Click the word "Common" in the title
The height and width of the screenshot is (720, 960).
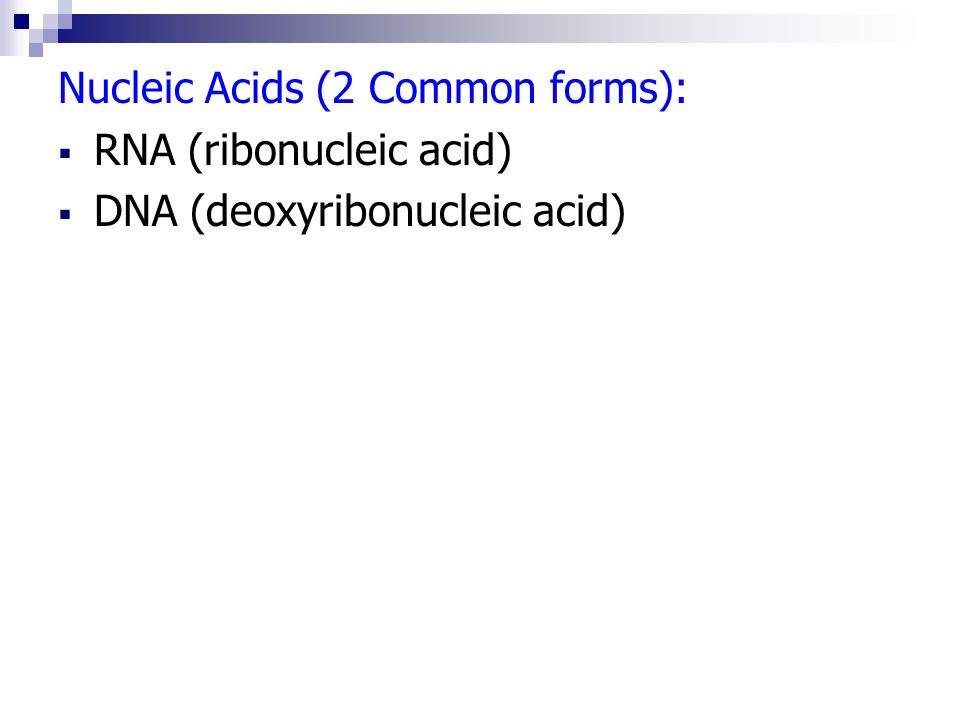(453, 89)
